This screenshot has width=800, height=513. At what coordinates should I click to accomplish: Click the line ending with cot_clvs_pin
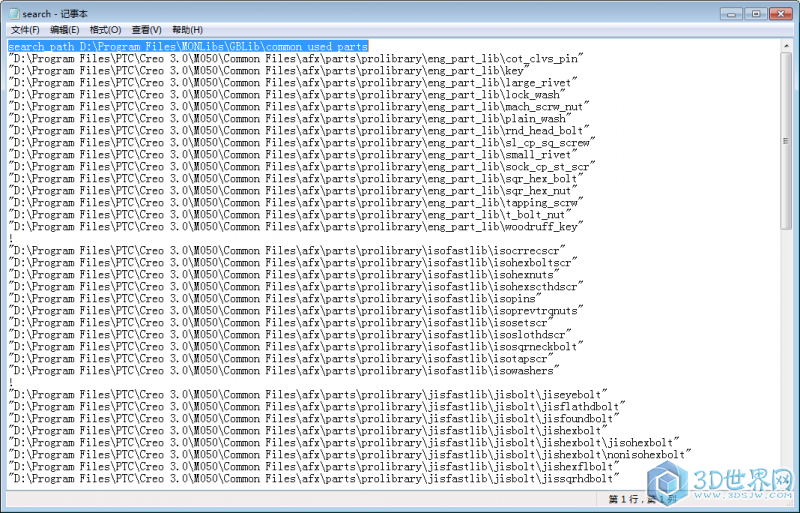coord(296,59)
